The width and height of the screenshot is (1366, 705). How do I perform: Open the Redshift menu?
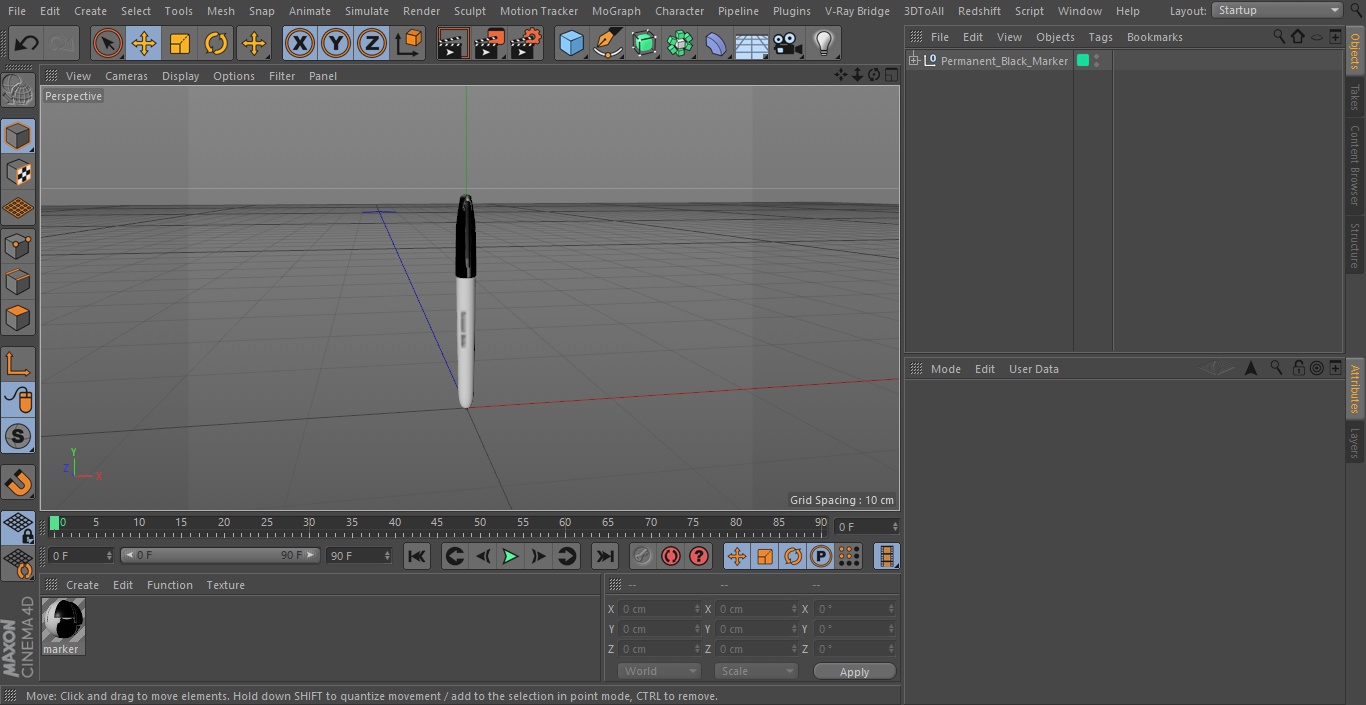[979, 11]
